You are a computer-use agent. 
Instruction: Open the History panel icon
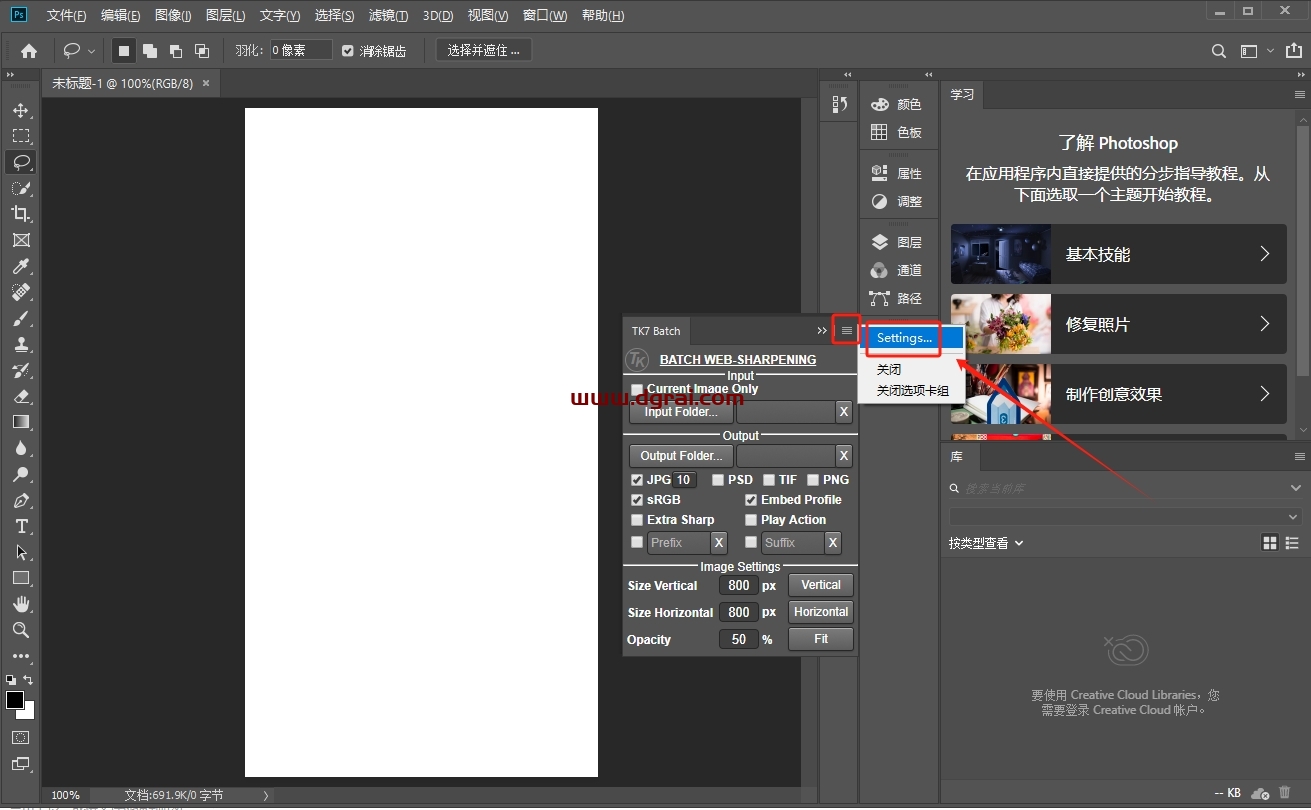839,104
